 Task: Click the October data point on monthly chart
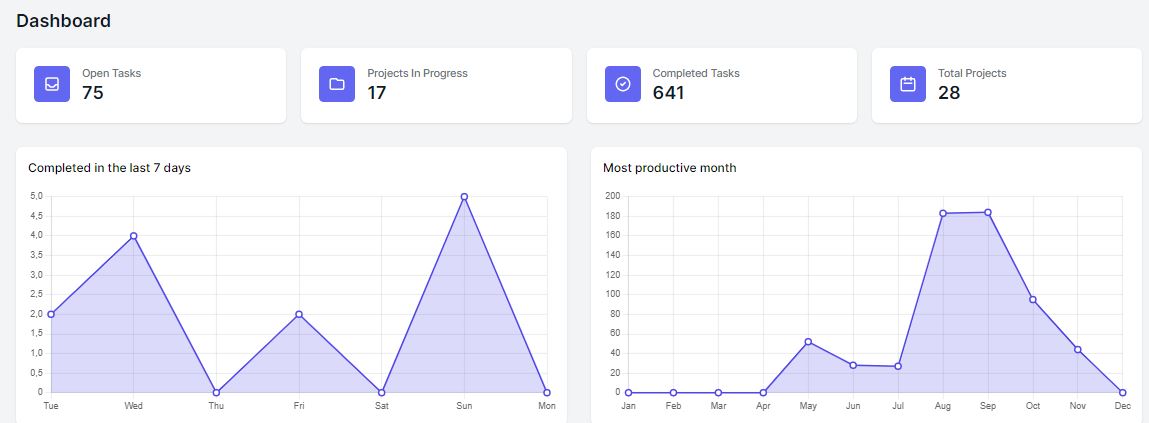pos(1033,300)
